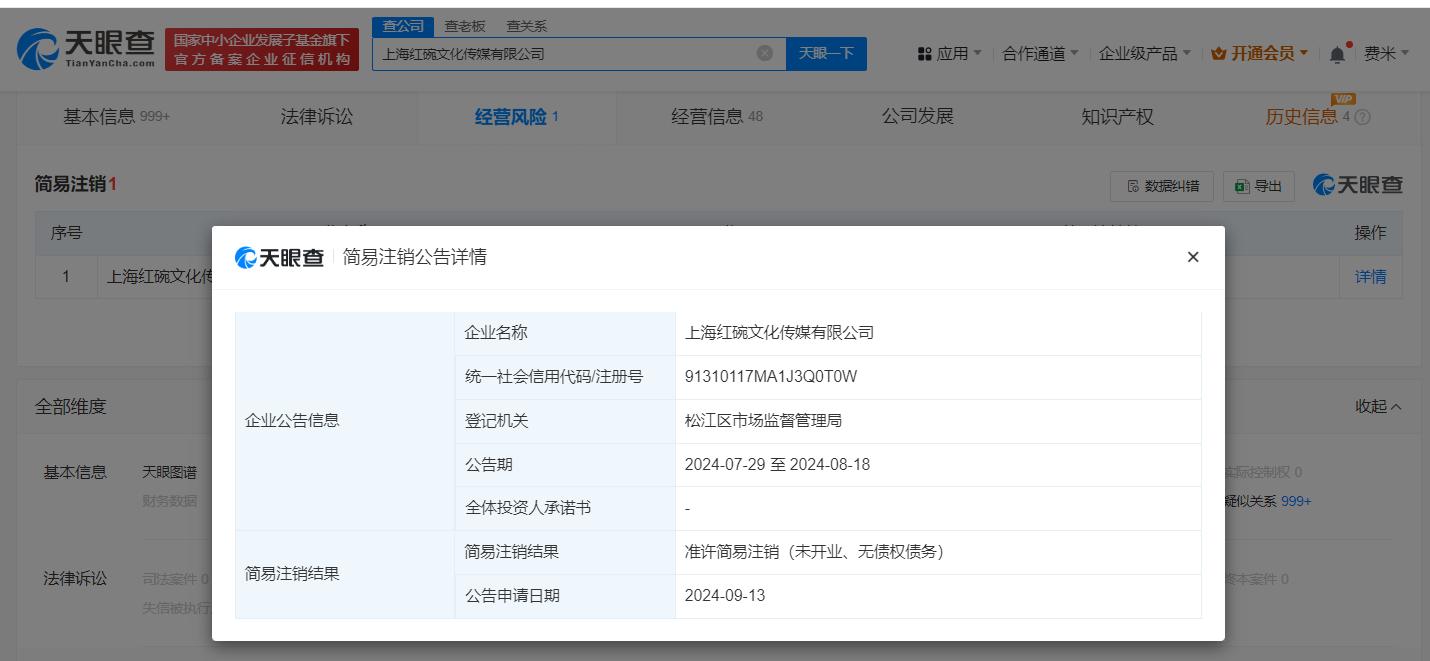Image resolution: width=1430 pixels, height=661 pixels.
Task: Open the 详情 link in the record row
Action: coord(1370,276)
